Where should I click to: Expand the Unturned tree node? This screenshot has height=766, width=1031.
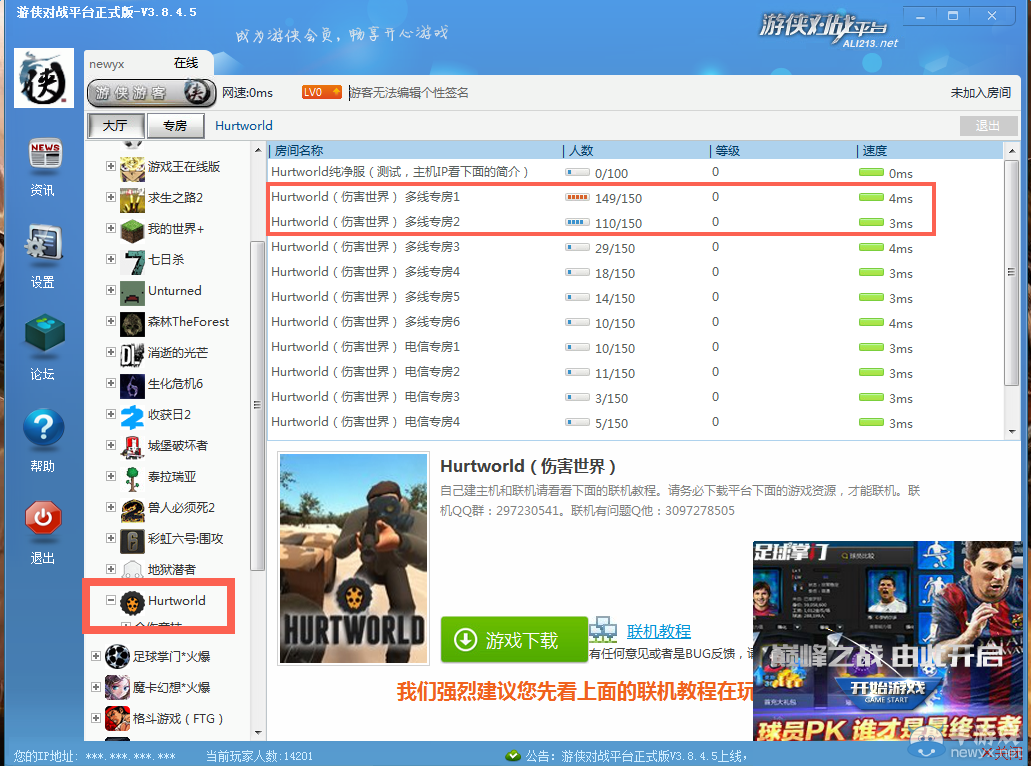(110, 290)
